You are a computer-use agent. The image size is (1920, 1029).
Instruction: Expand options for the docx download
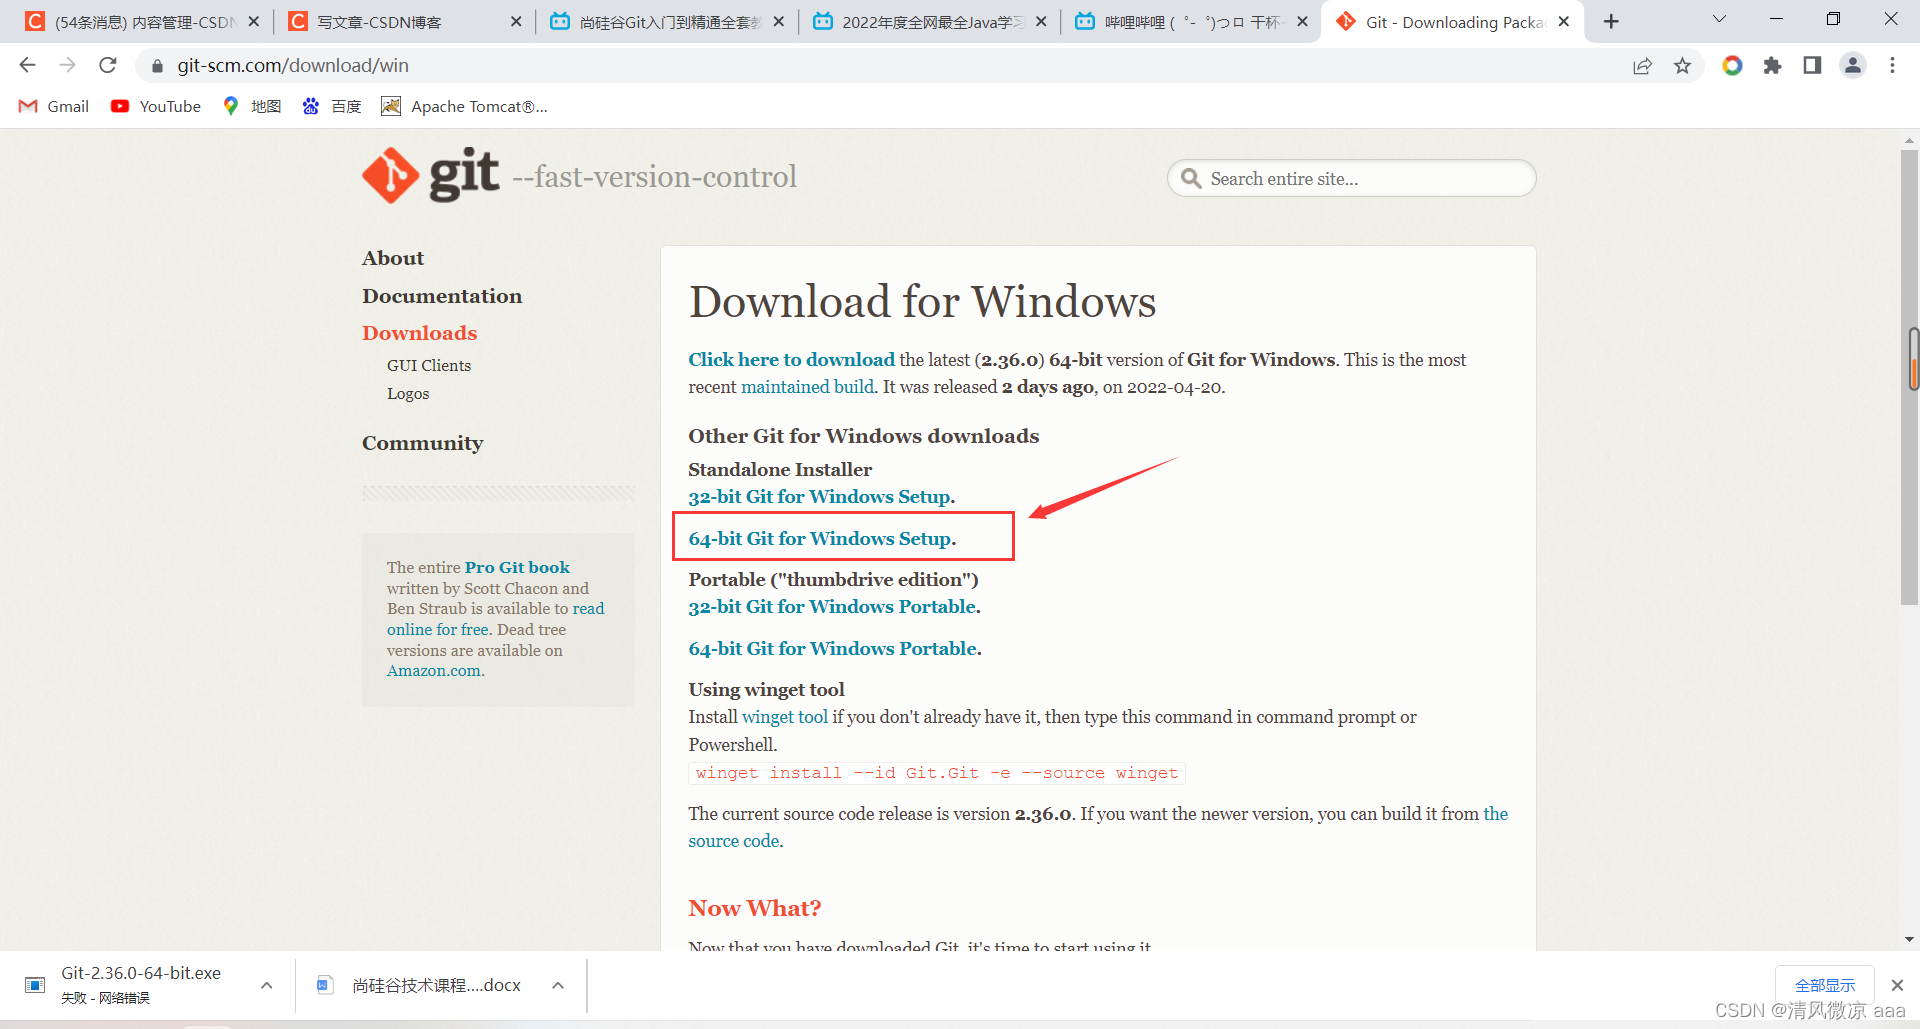pos(558,985)
